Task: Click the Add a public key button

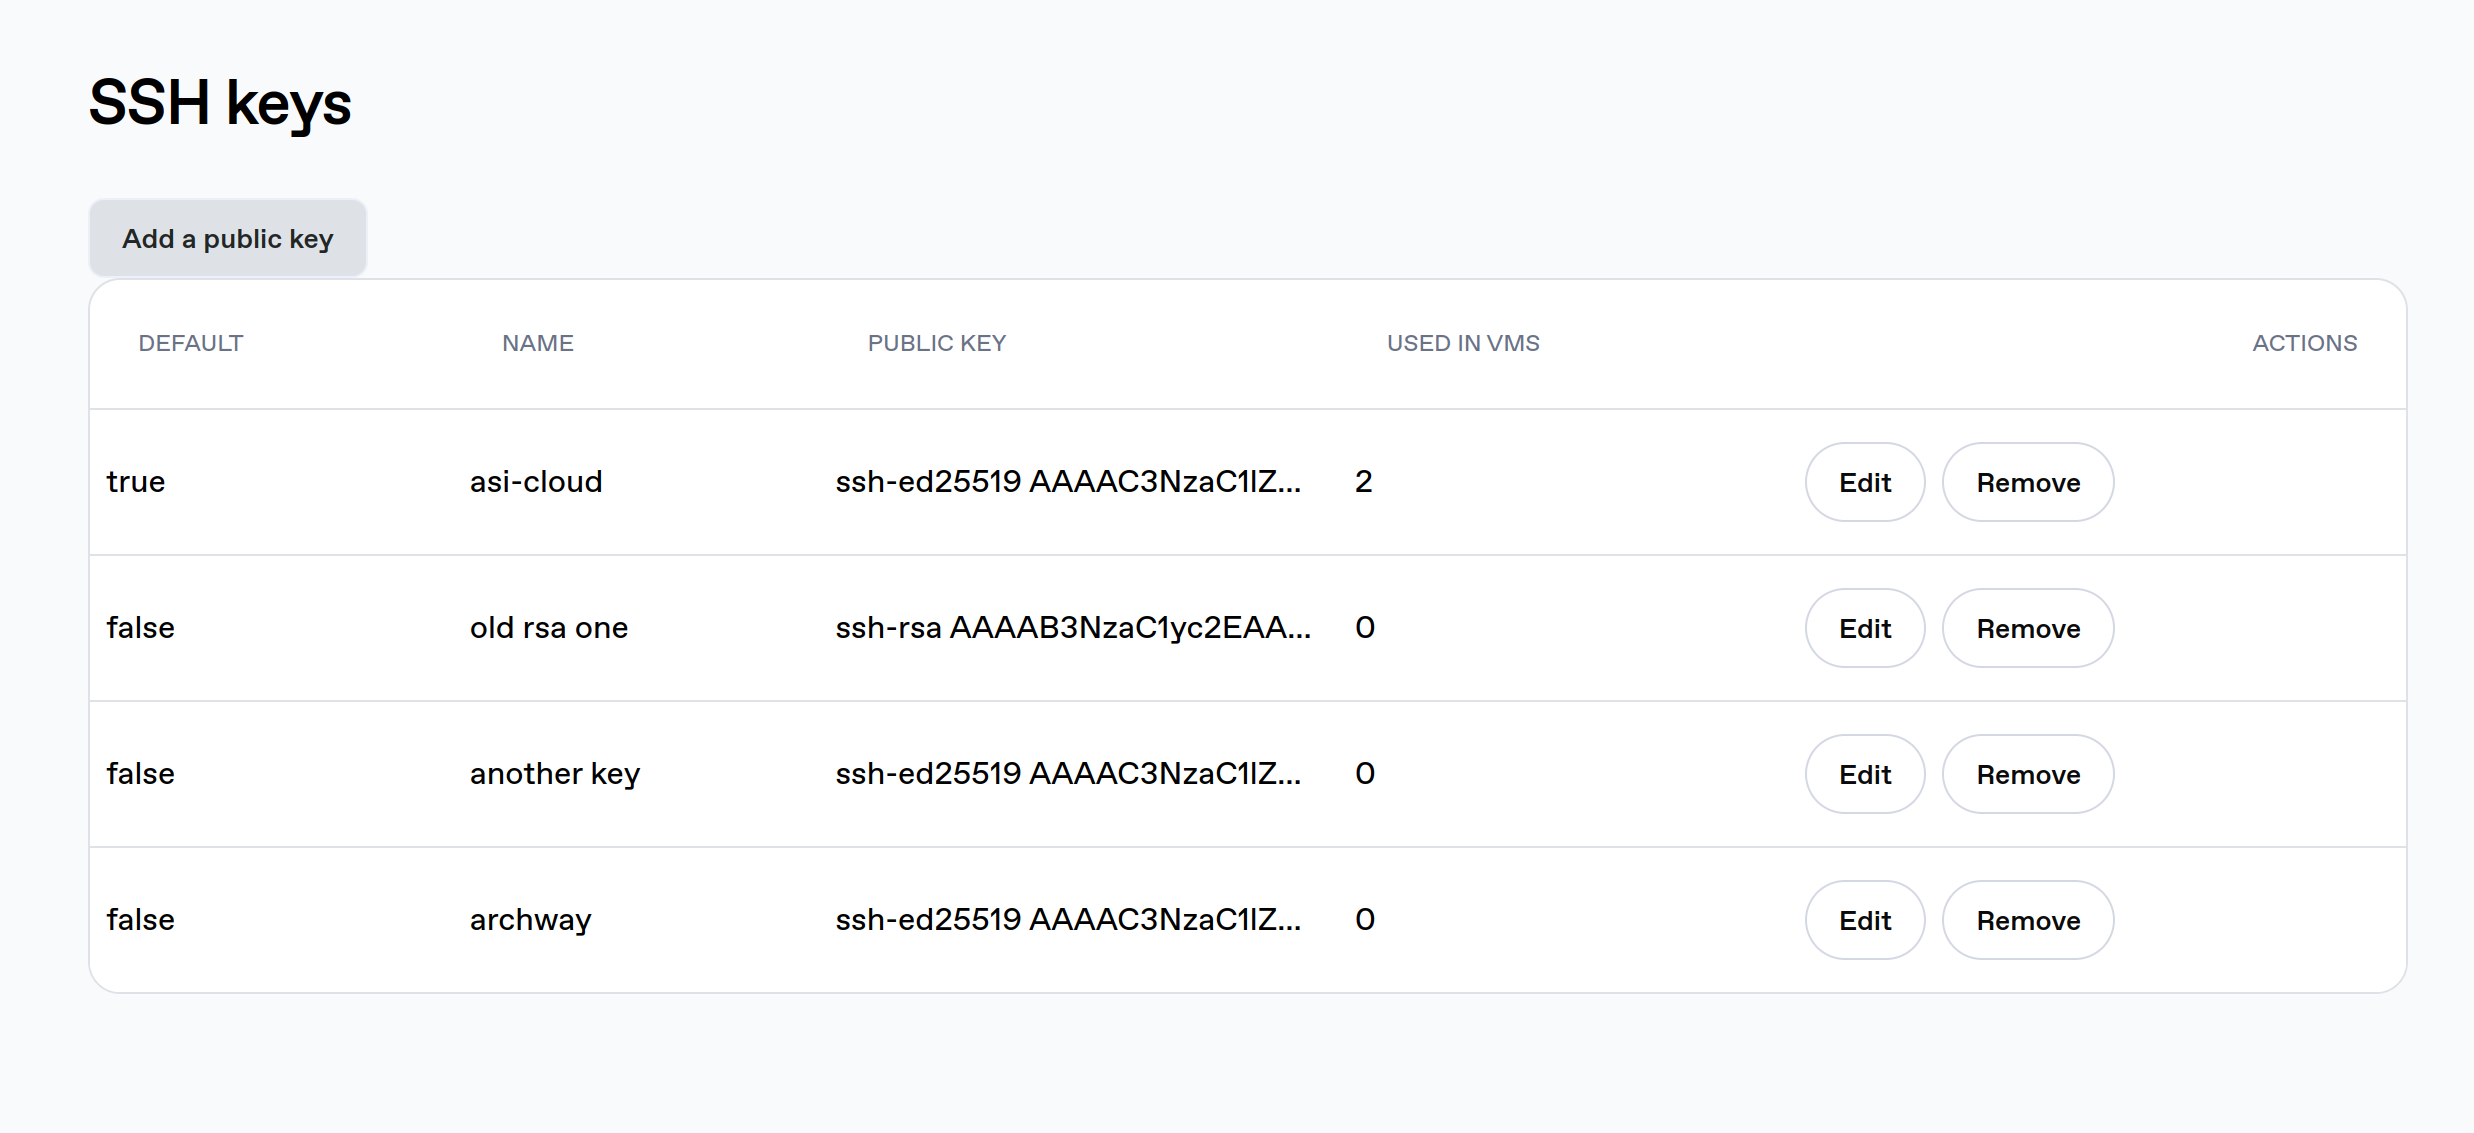Action: click(227, 238)
